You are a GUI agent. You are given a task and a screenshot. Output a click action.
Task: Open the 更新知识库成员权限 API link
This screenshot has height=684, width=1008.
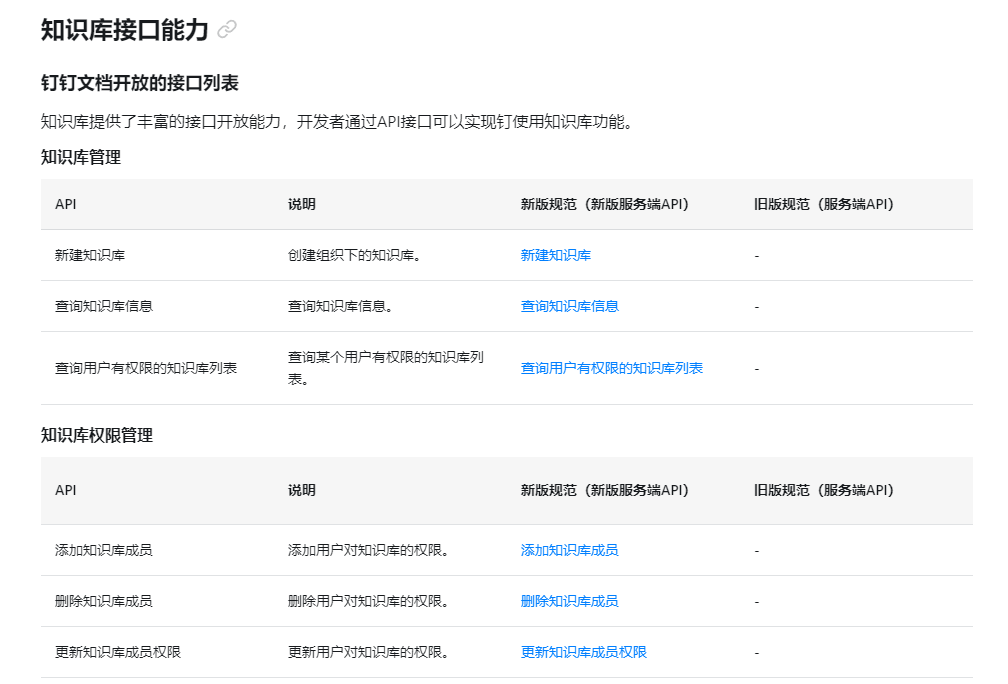[584, 652]
